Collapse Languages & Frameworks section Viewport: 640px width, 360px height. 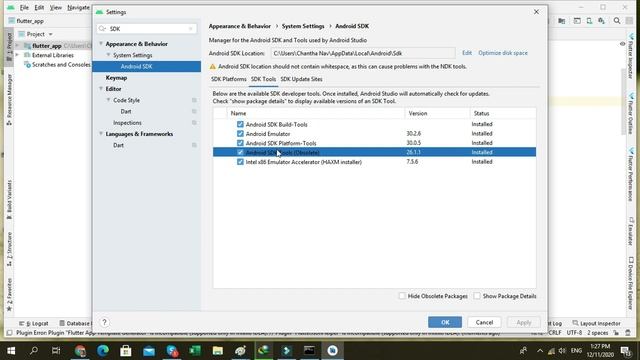tap(101, 134)
